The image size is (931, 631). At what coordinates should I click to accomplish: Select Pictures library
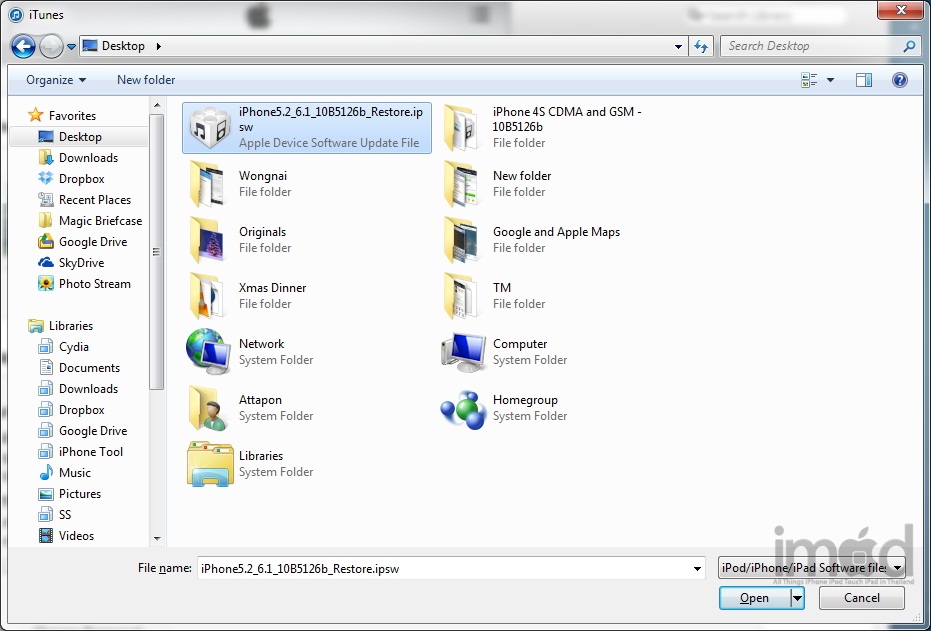[x=69, y=494]
